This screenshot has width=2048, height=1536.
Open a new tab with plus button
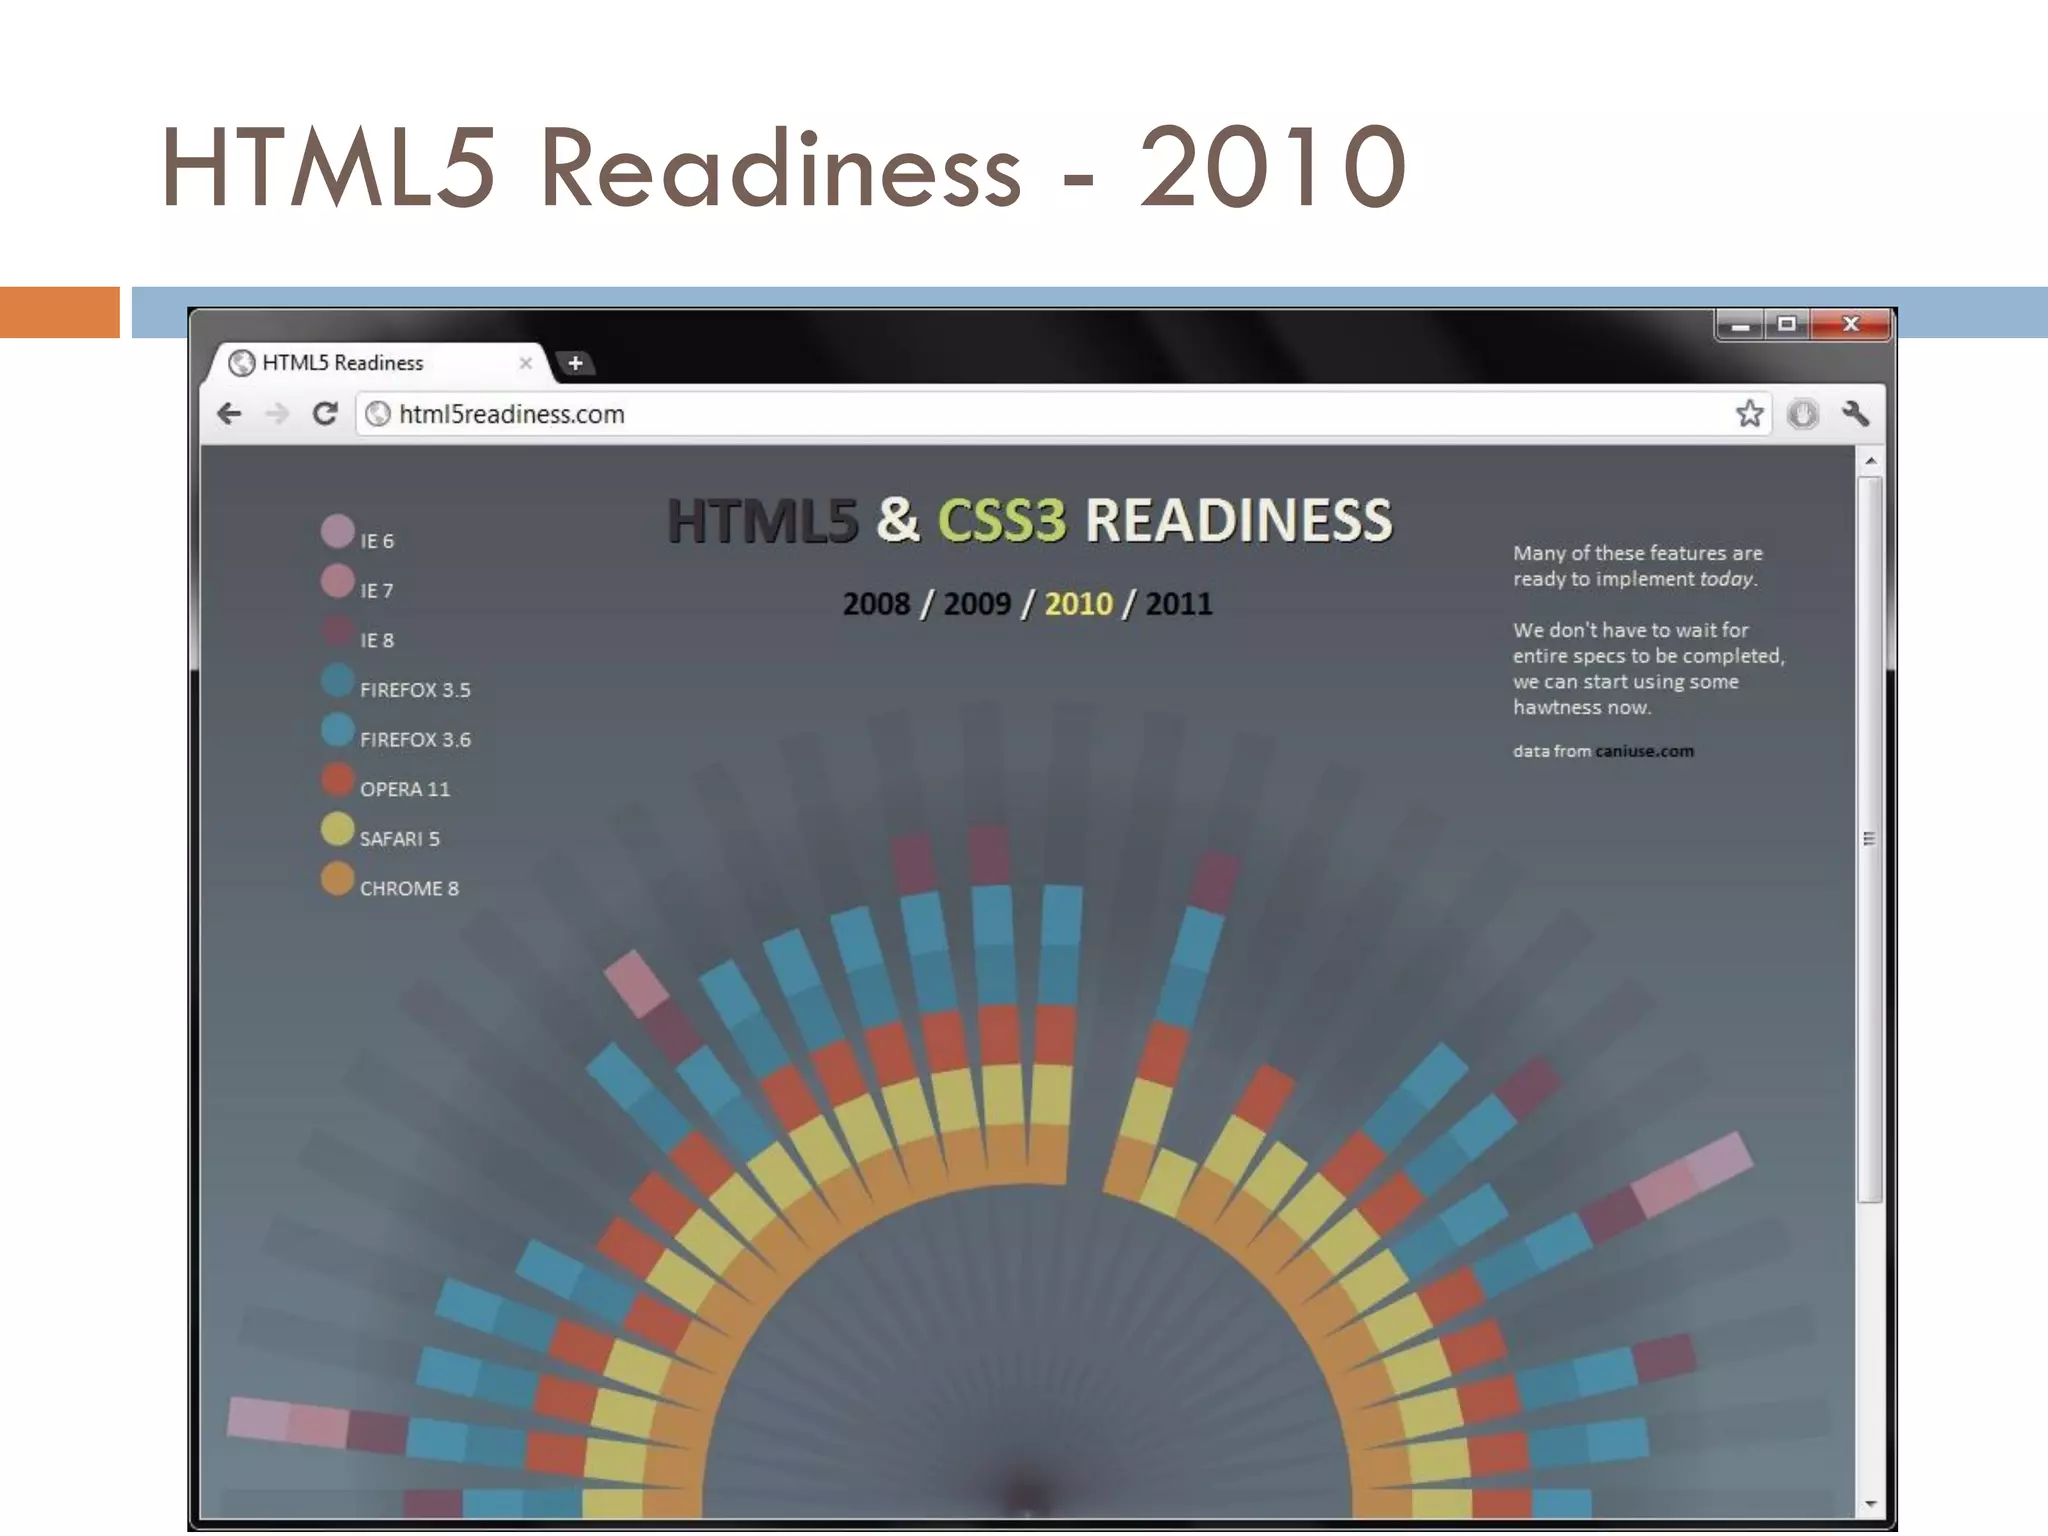point(575,363)
